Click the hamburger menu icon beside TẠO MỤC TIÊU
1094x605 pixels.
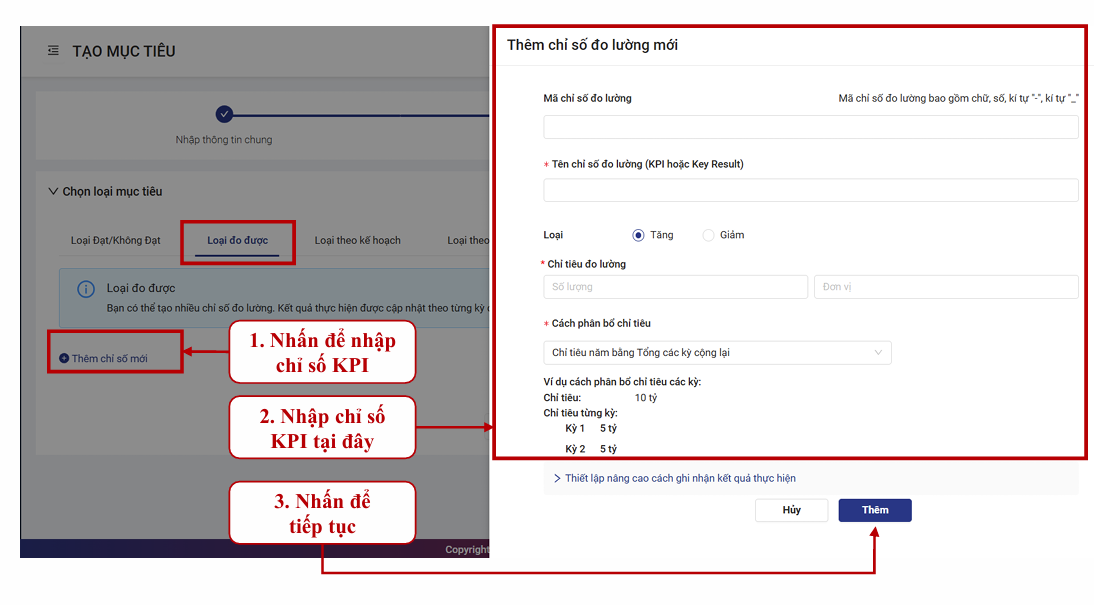52,51
